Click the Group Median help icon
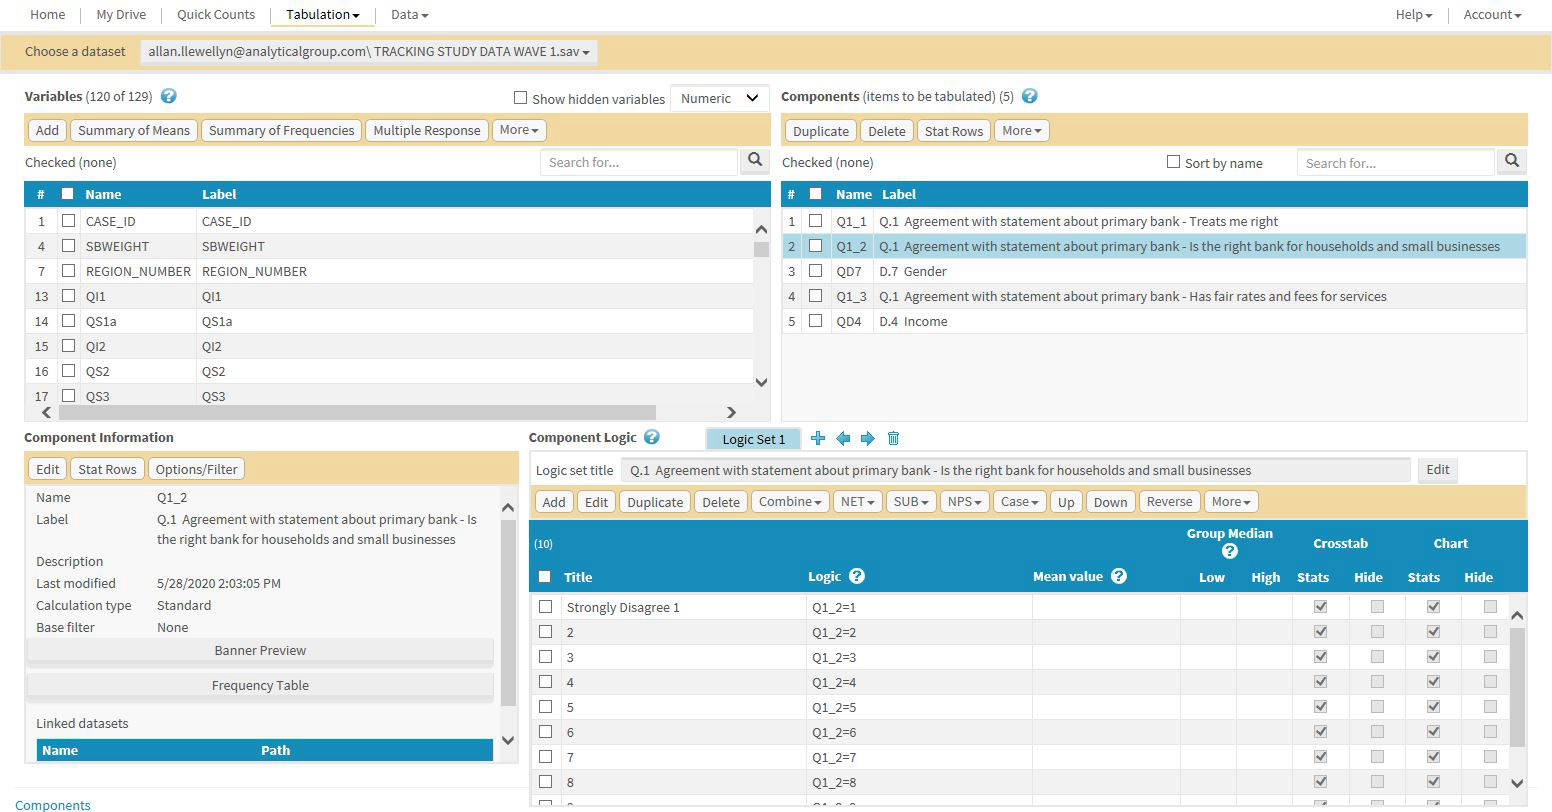The height and width of the screenshot is (812, 1552). [1230, 551]
